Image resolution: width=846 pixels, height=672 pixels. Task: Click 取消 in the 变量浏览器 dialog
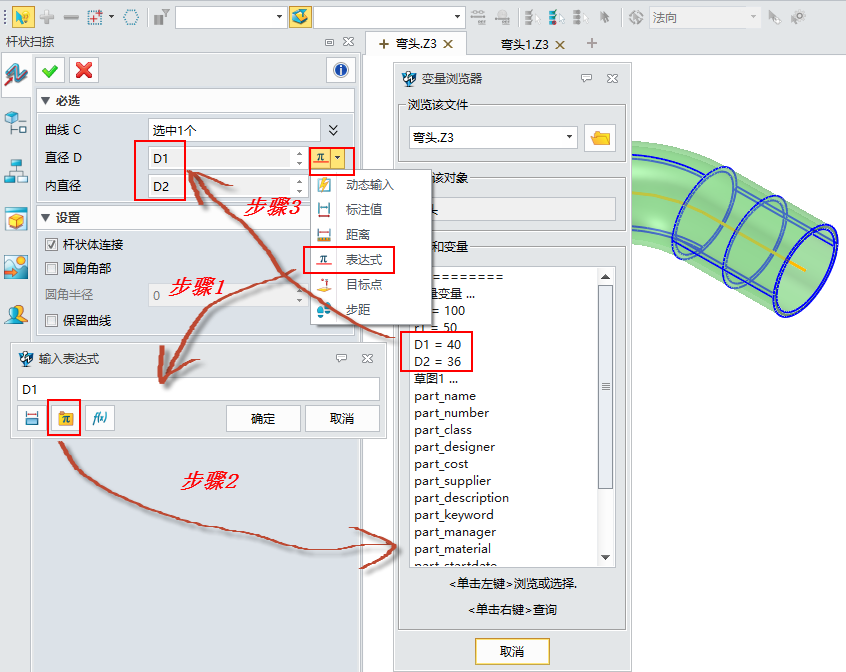(x=511, y=651)
